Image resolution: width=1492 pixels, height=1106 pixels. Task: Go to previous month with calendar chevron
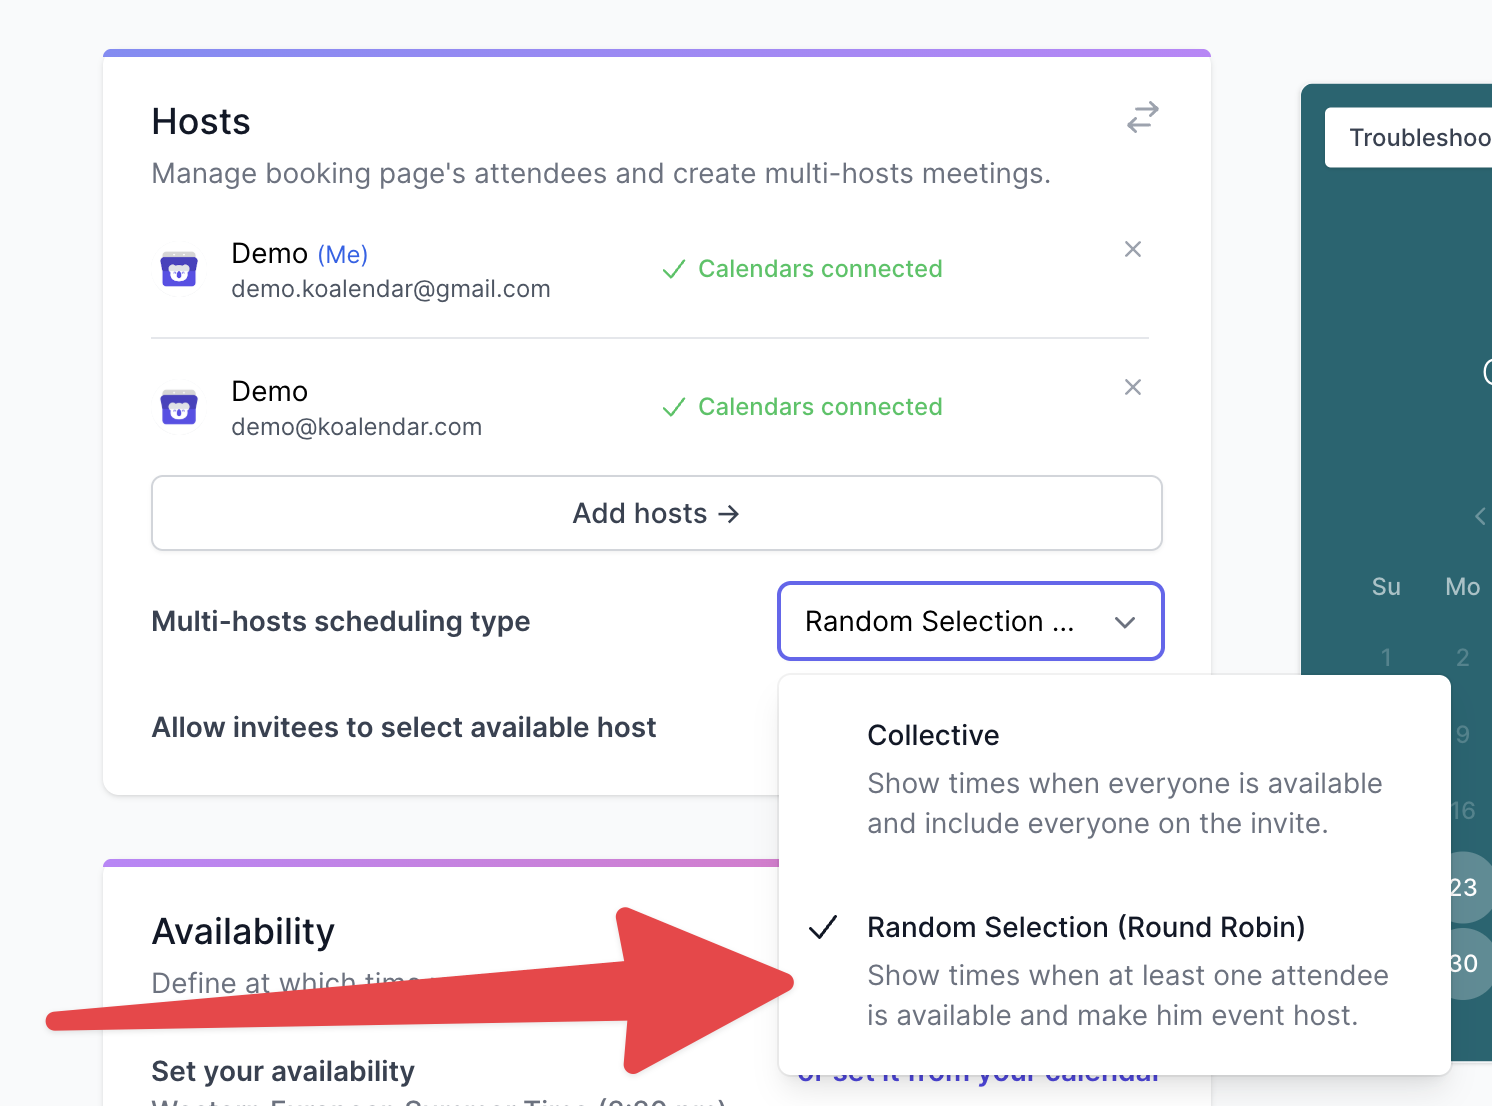pyautogui.click(x=1481, y=516)
